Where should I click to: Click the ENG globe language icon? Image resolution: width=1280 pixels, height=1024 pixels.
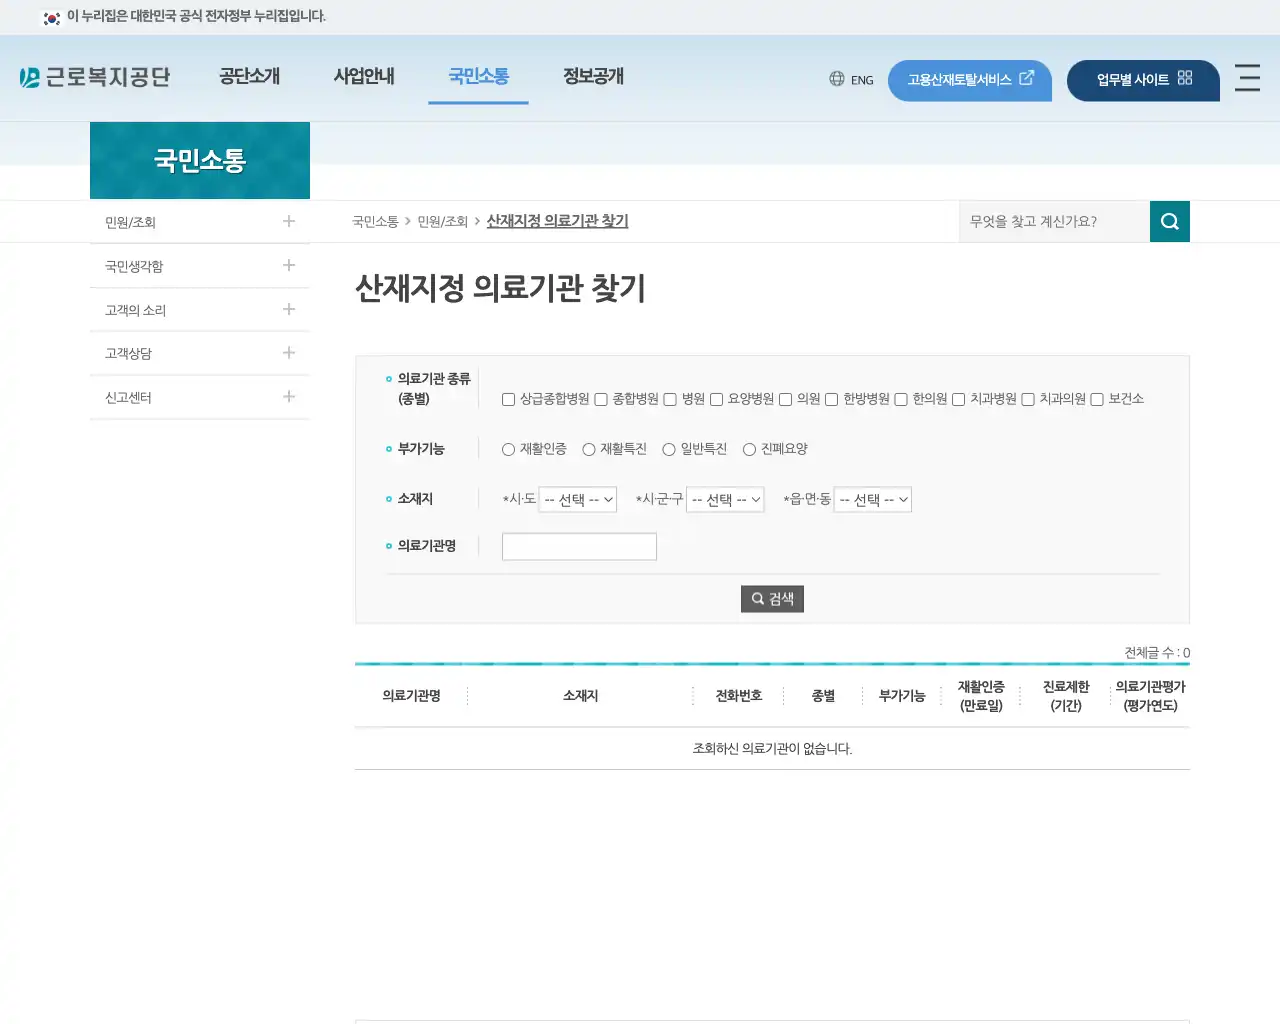836,79
